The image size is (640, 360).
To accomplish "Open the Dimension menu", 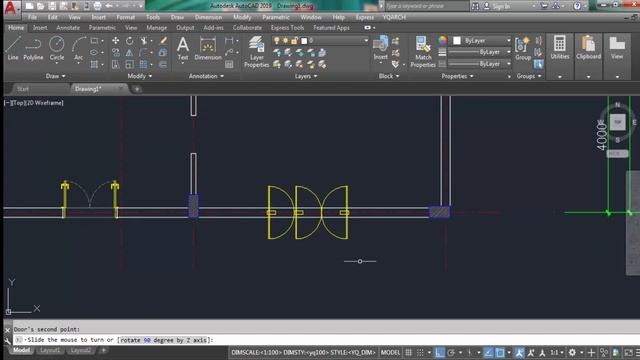I will click(209, 17).
